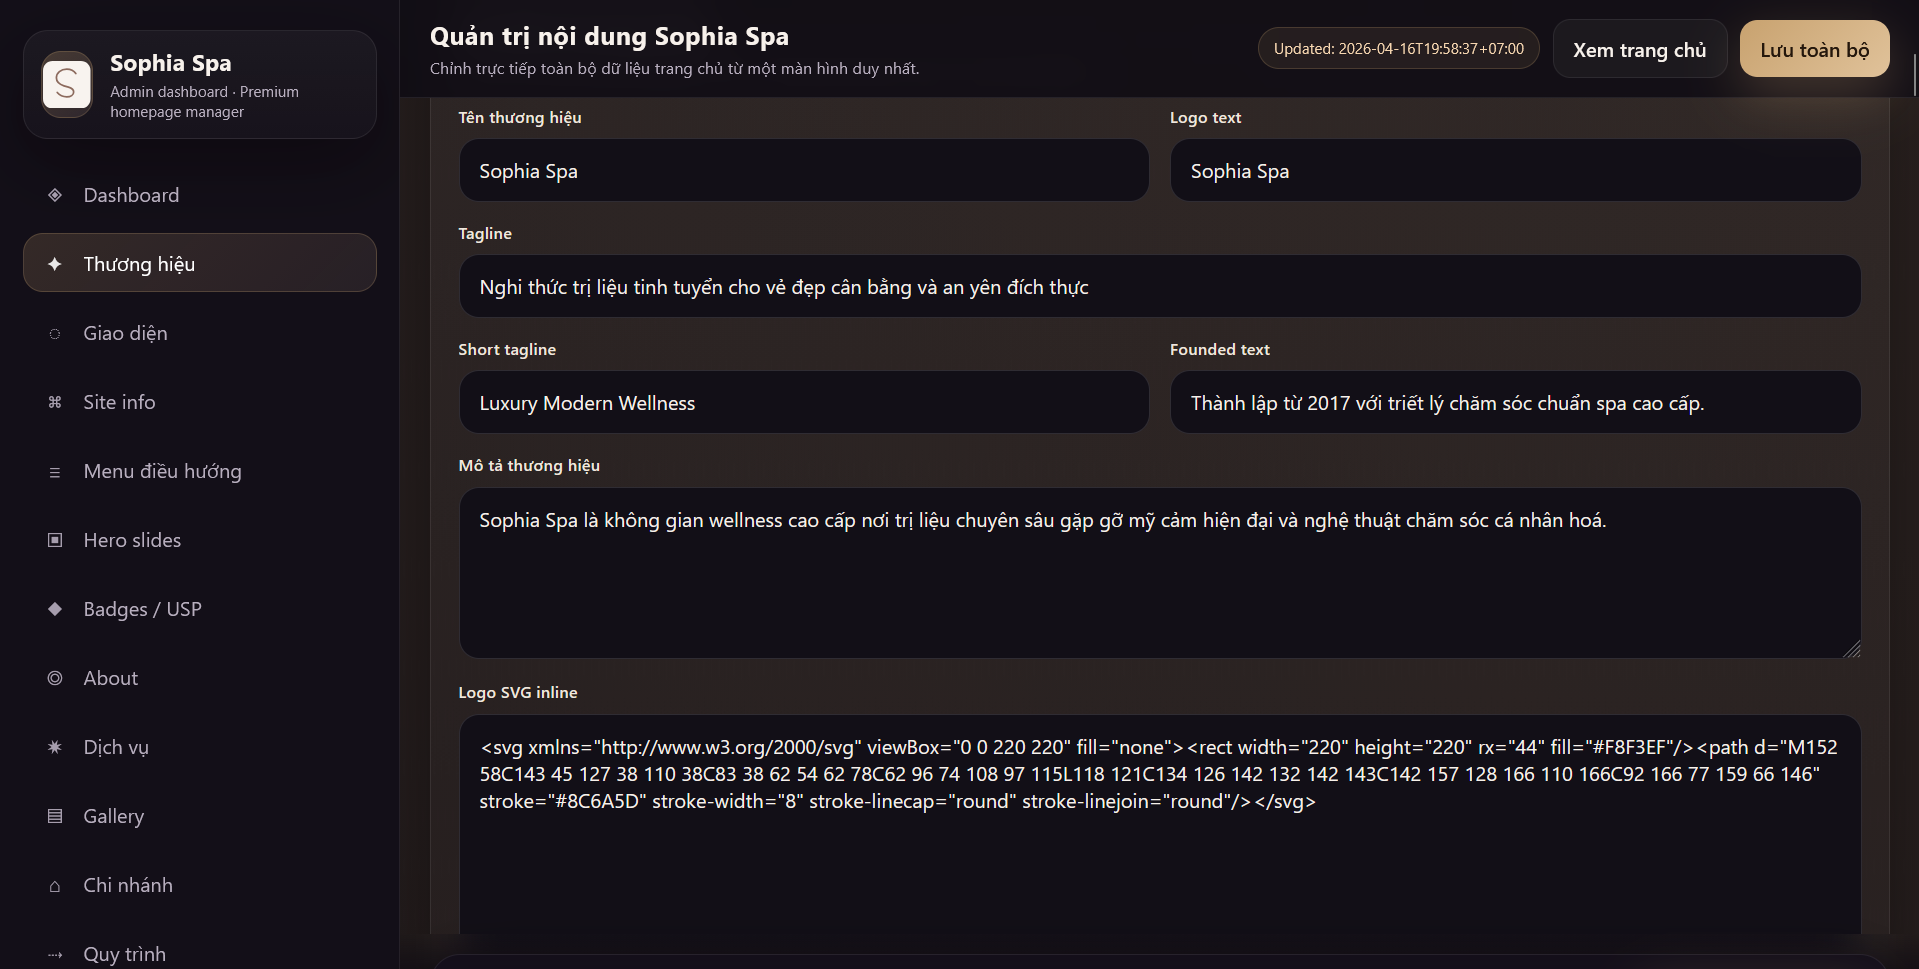The image size is (1919, 969).
Task: Click the Gallery list icon
Action: click(x=55, y=816)
